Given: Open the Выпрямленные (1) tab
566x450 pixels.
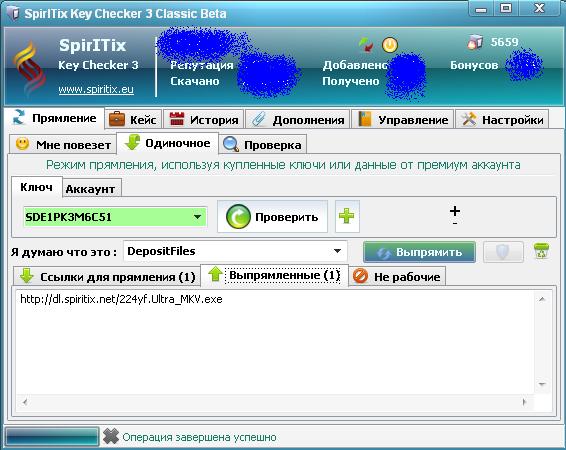Looking at the screenshot, I should coord(275,275).
